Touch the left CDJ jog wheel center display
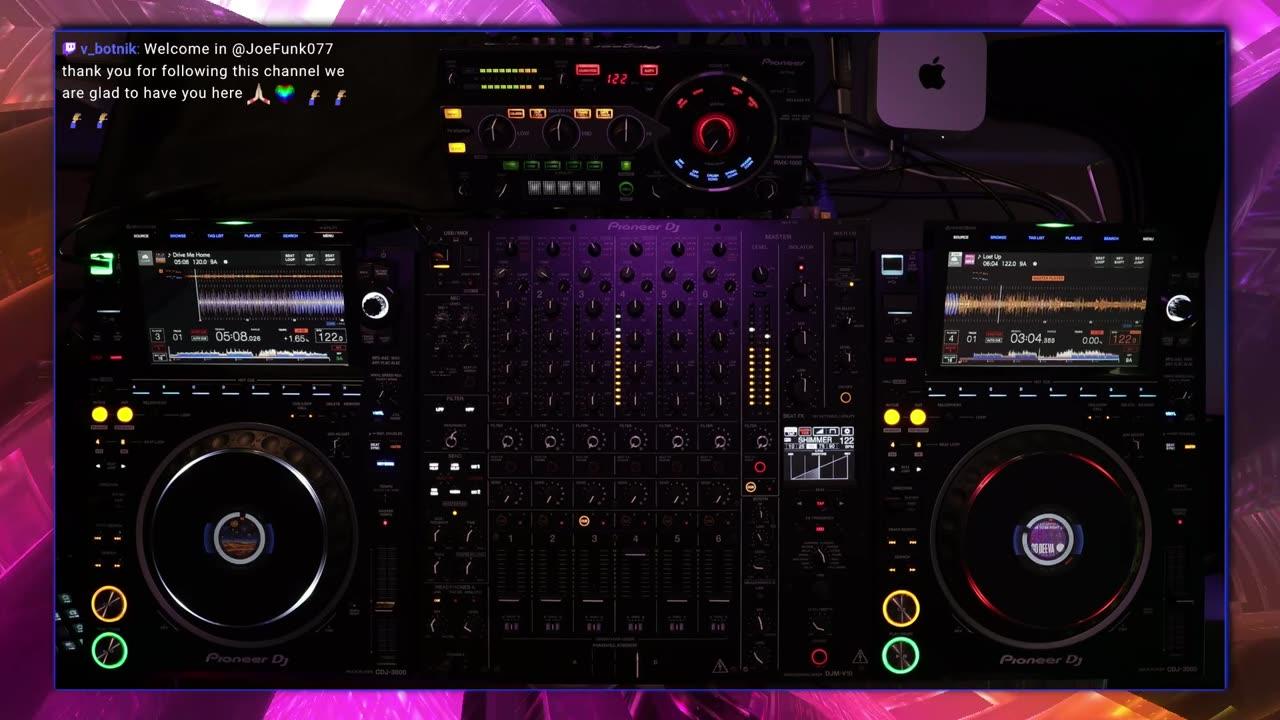This screenshot has width=1280, height=720. [240, 540]
